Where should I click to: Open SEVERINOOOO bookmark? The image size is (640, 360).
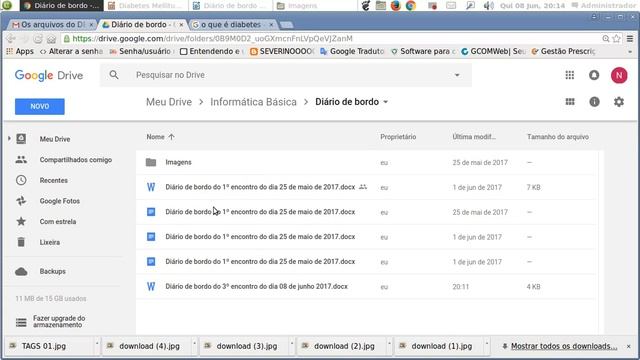pyautogui.click(x=282, y=51)
